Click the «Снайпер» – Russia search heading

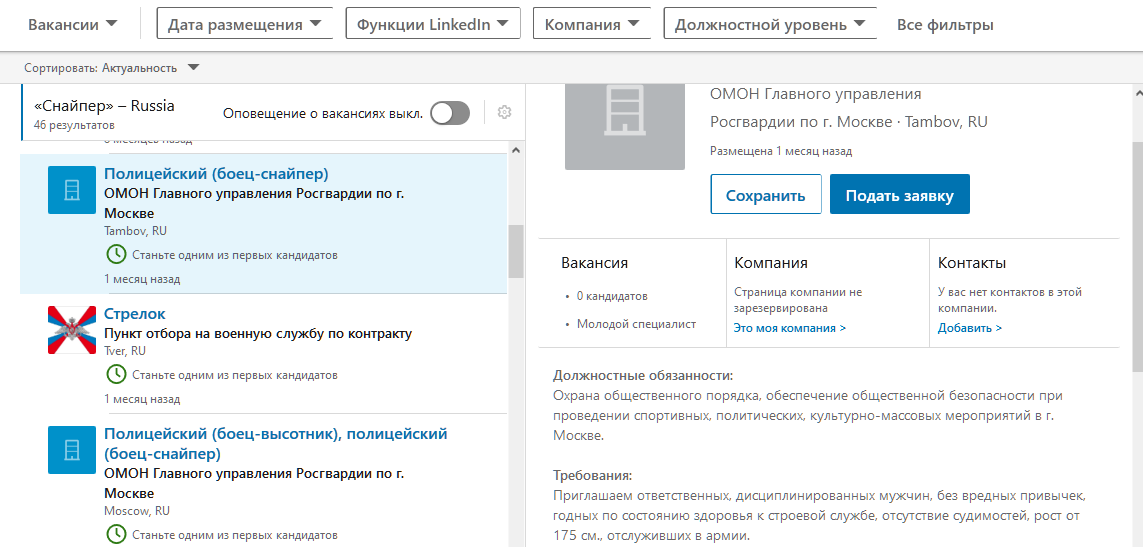[x=104, y=106]
